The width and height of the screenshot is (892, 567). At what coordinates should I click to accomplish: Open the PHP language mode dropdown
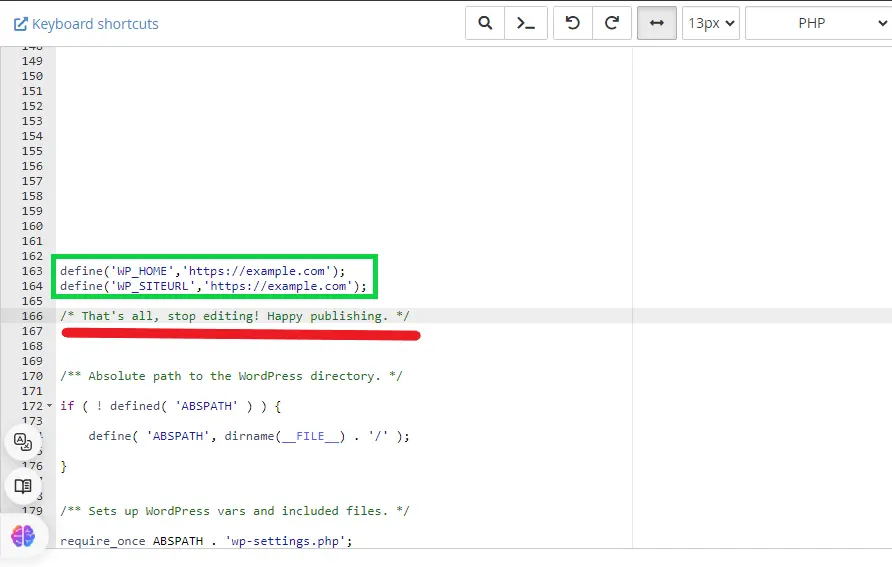click(817, 23)
